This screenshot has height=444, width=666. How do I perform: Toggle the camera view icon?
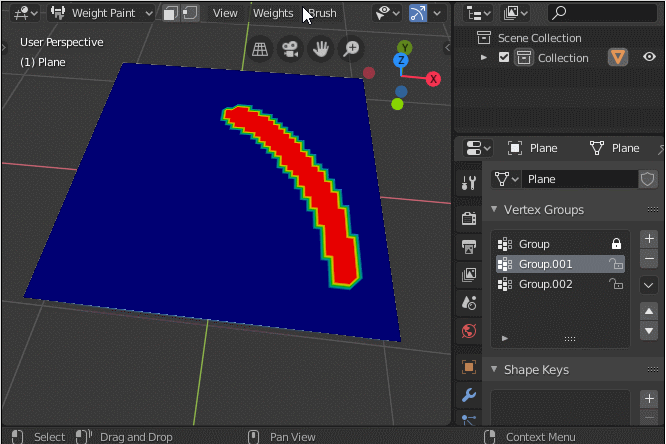pyautogui.click(x=290, y=49)
